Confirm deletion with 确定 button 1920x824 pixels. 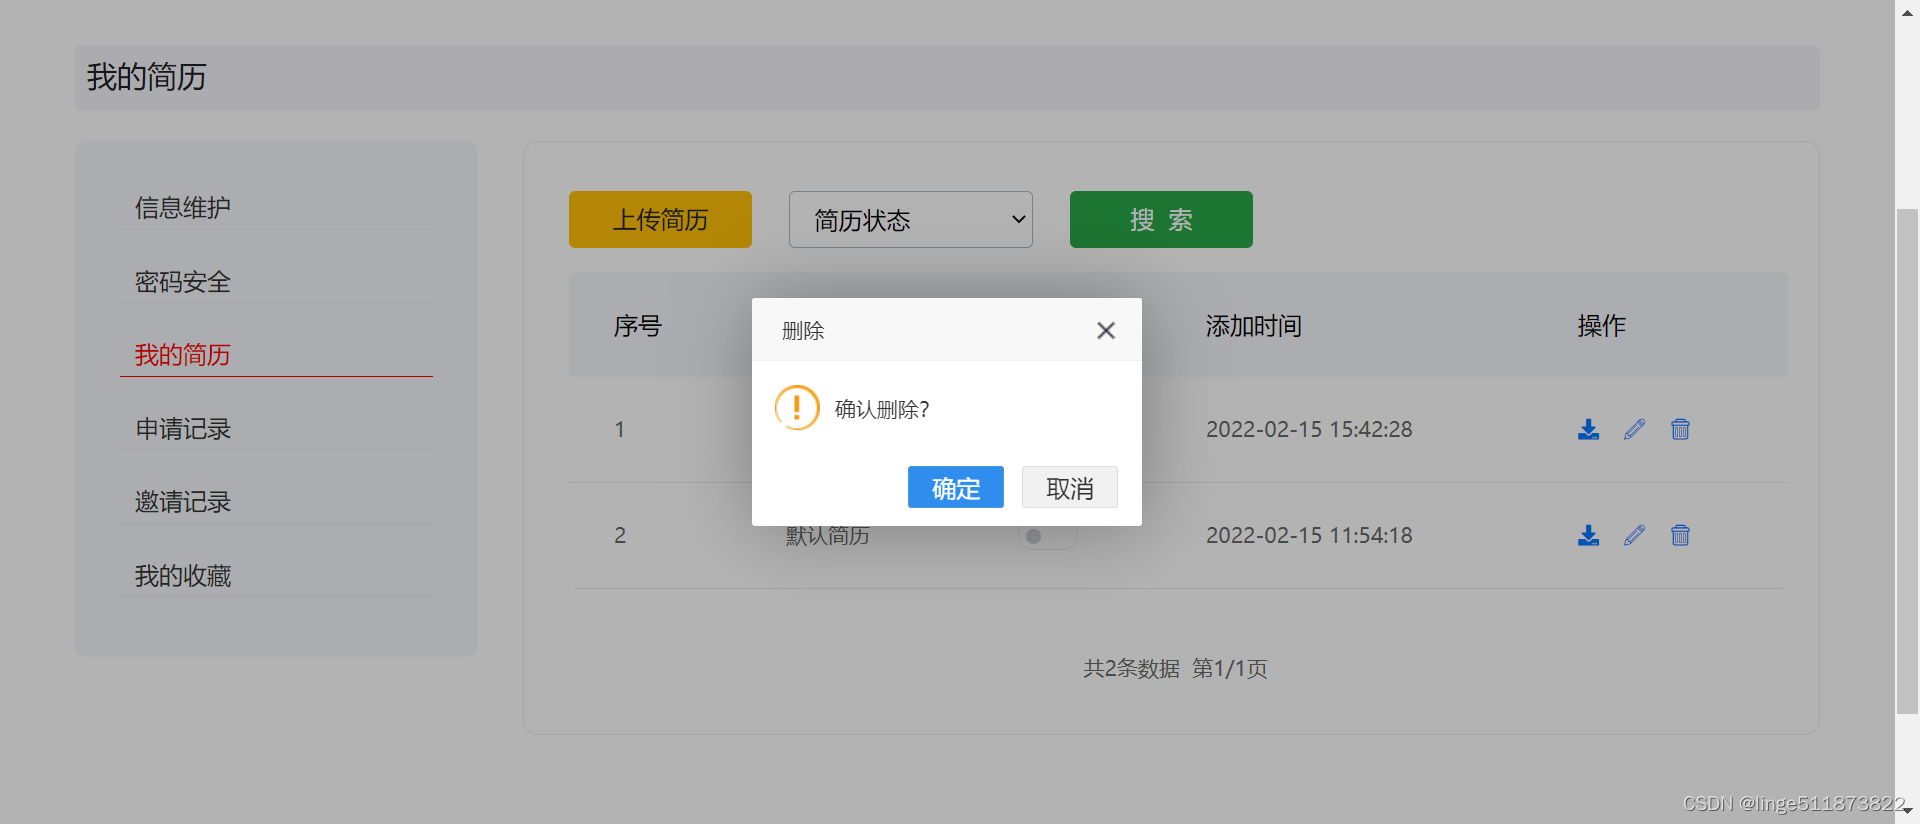[955, 487]
